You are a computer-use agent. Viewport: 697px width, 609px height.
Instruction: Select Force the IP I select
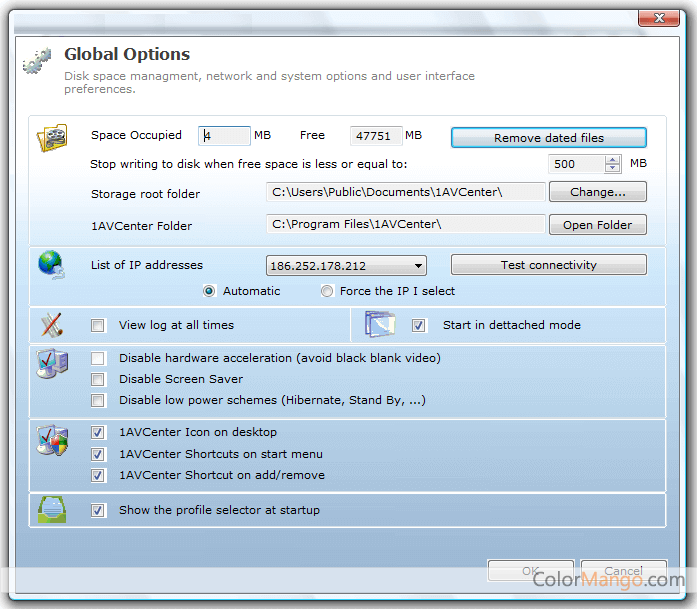point(327,291)
